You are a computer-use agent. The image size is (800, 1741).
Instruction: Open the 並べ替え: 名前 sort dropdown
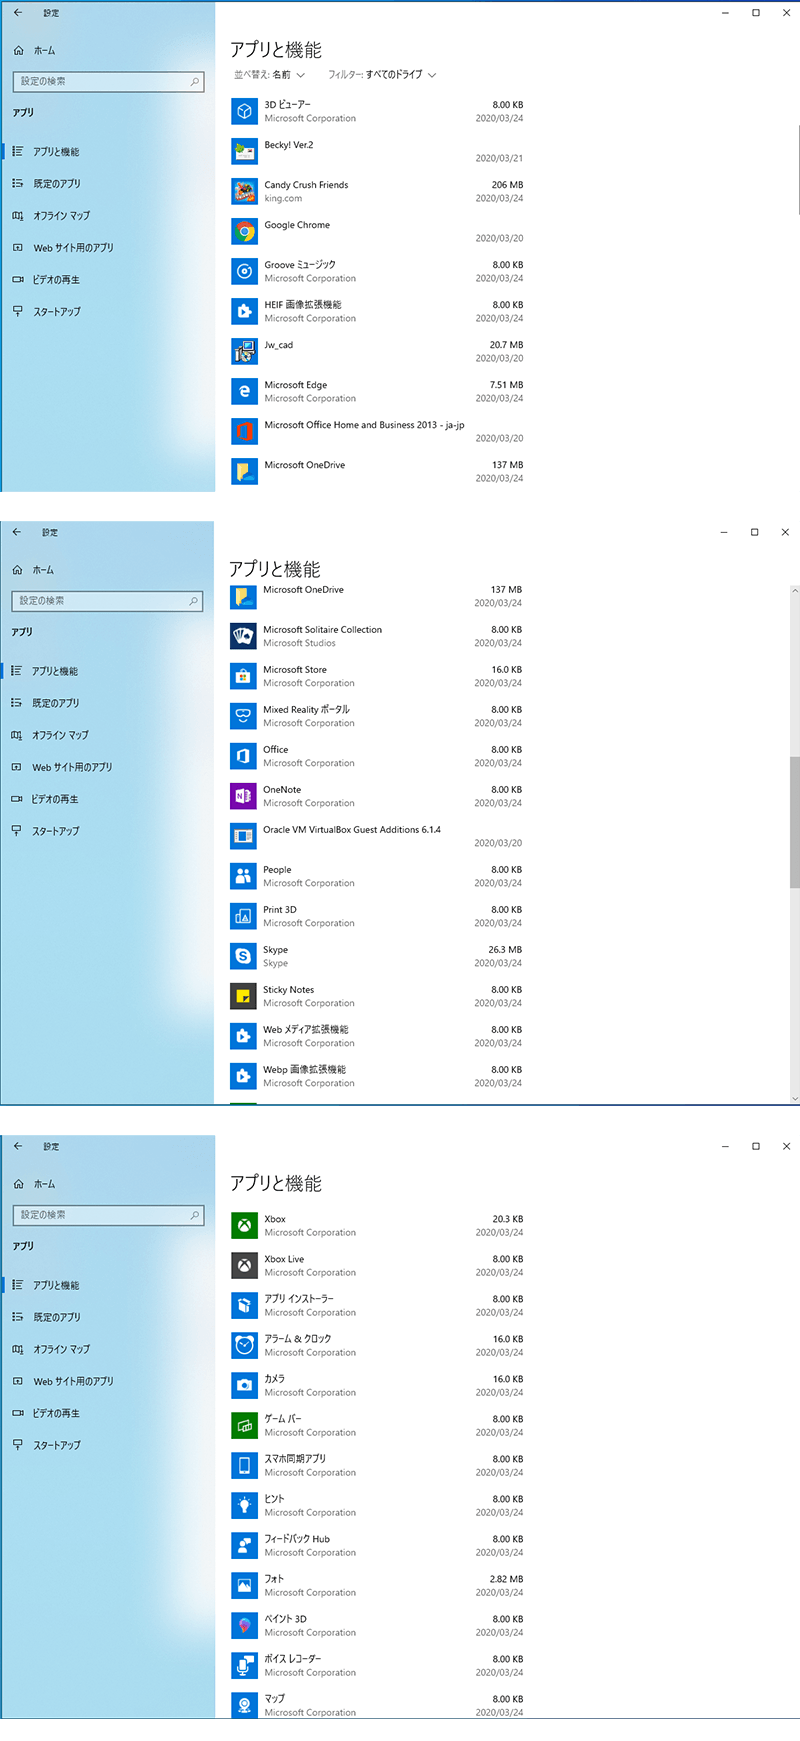coord(269,75)
